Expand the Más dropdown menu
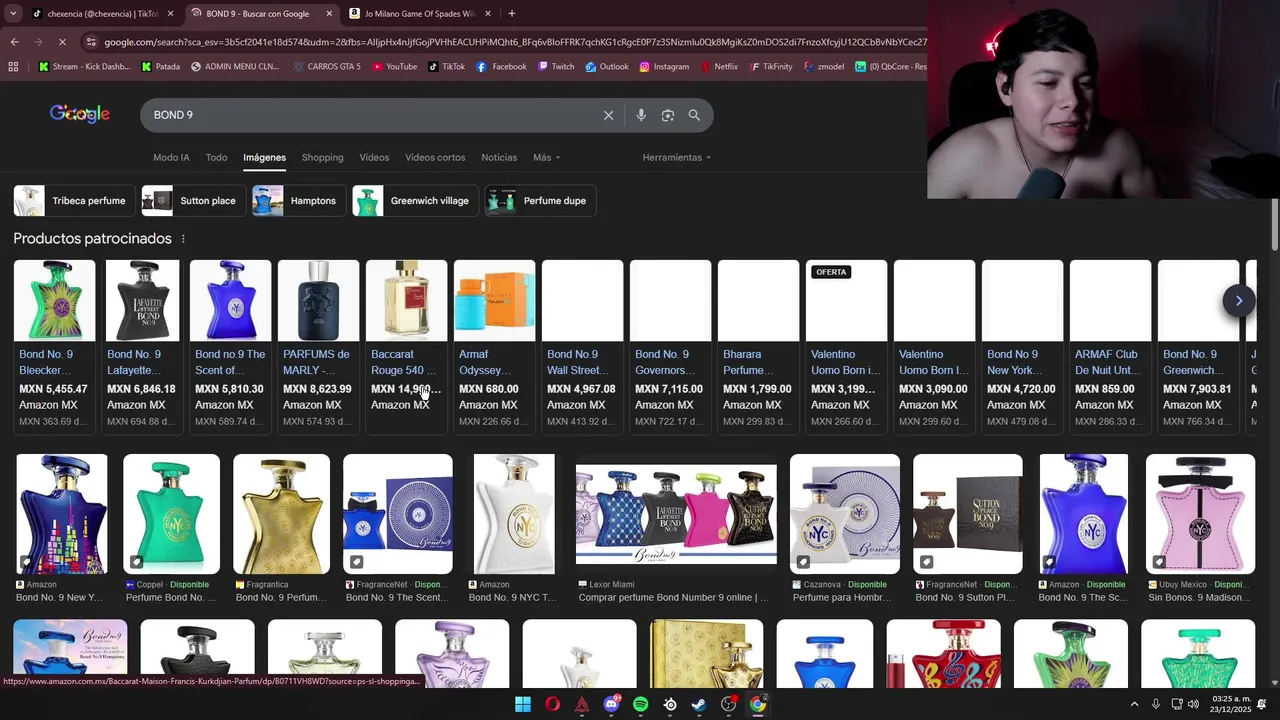Viewport: 1280px width, 720px height. [546, 158]
